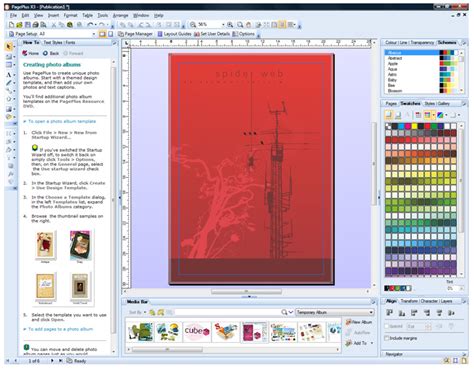474x369 pixels.
Task: Select the Pointer tool in the left toolbox
Action: coord(9,47)
